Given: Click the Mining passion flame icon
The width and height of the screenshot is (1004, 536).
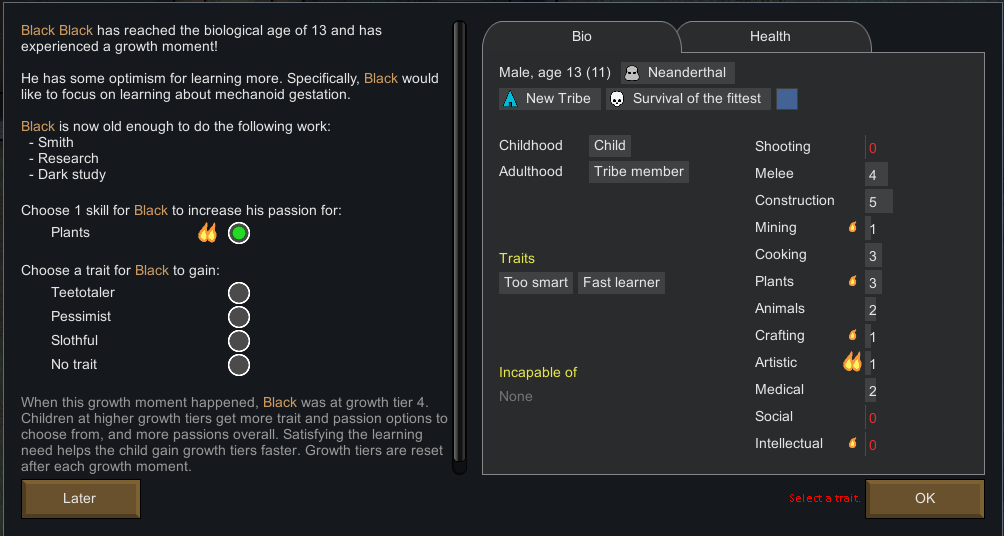Looking at the screenshot, I should (852, 227).
